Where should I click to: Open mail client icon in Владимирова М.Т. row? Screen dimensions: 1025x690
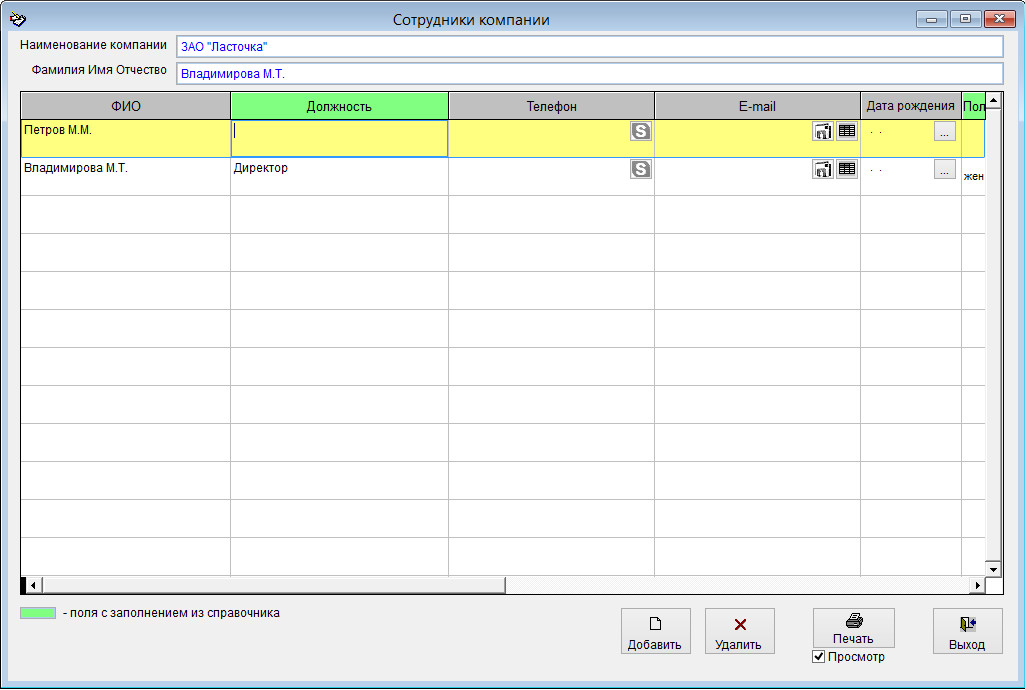point(823,169)
